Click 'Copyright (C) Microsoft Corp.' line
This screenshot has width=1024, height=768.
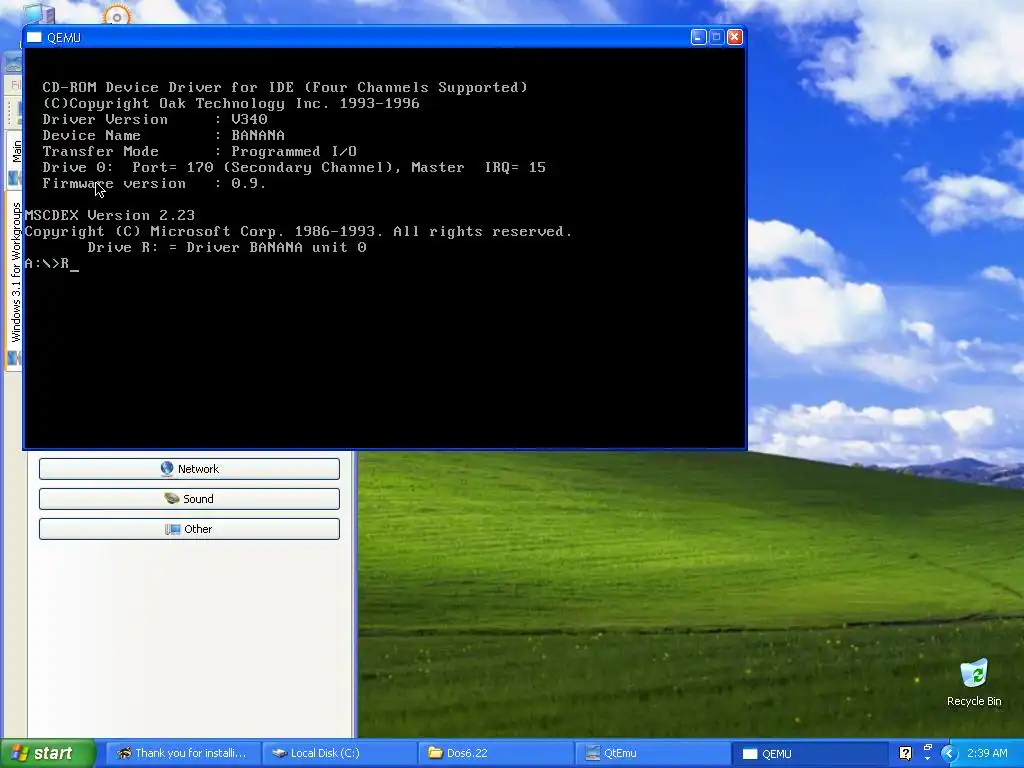pyautogui.click(x=298, y=232)
